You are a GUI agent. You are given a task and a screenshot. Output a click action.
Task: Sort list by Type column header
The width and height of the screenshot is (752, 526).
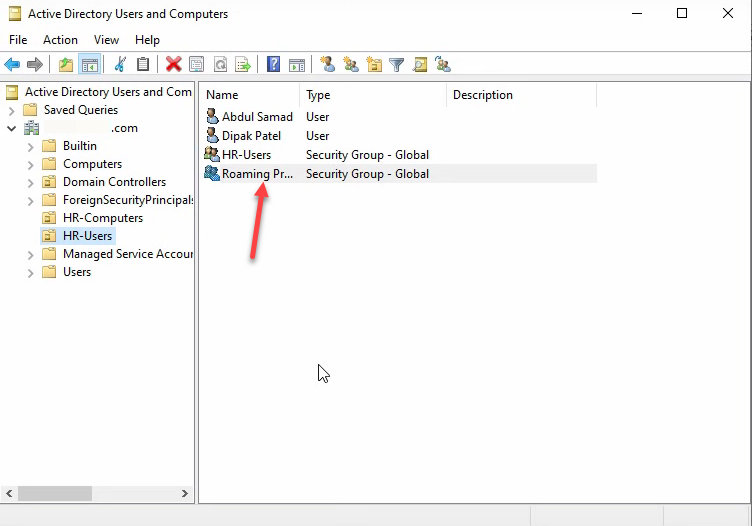(373, 95)
